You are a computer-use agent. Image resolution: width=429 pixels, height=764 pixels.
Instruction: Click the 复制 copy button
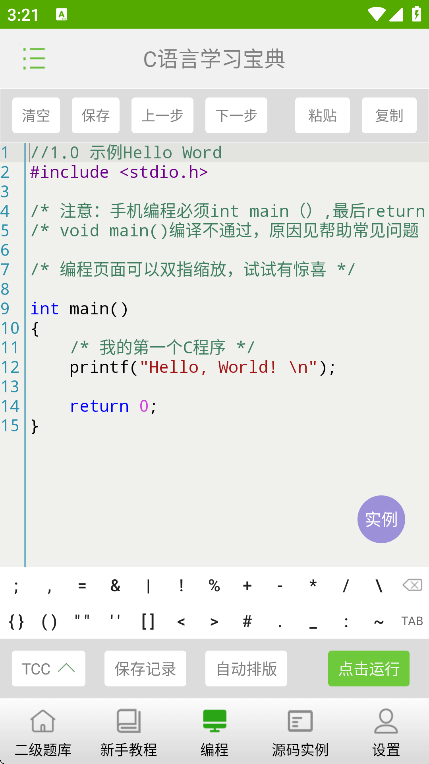point(389,115)
